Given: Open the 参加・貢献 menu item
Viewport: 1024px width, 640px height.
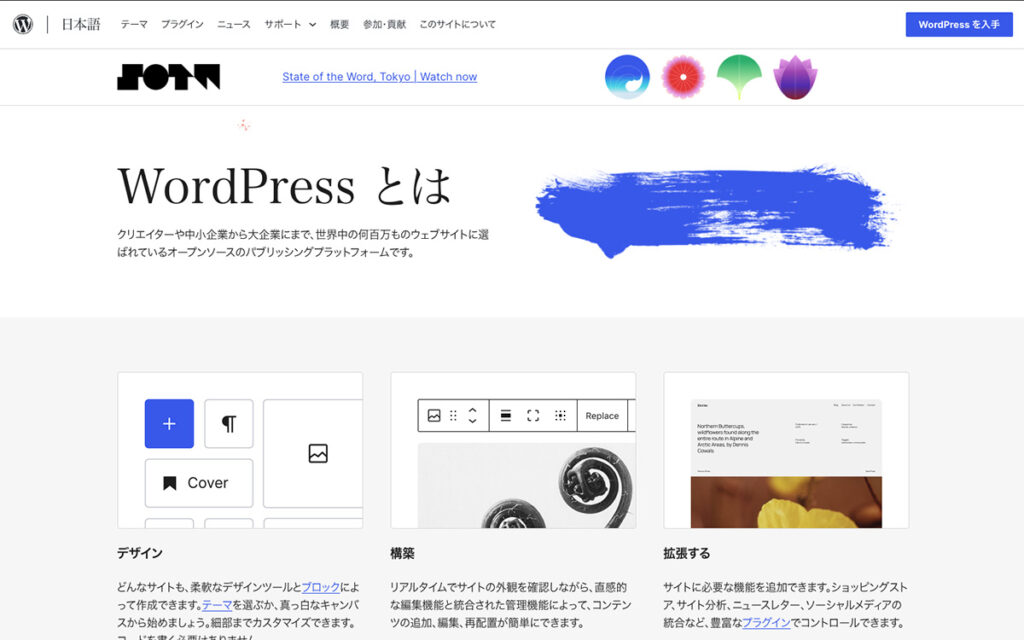Looking at the screenshot, I should click(385, 24).
